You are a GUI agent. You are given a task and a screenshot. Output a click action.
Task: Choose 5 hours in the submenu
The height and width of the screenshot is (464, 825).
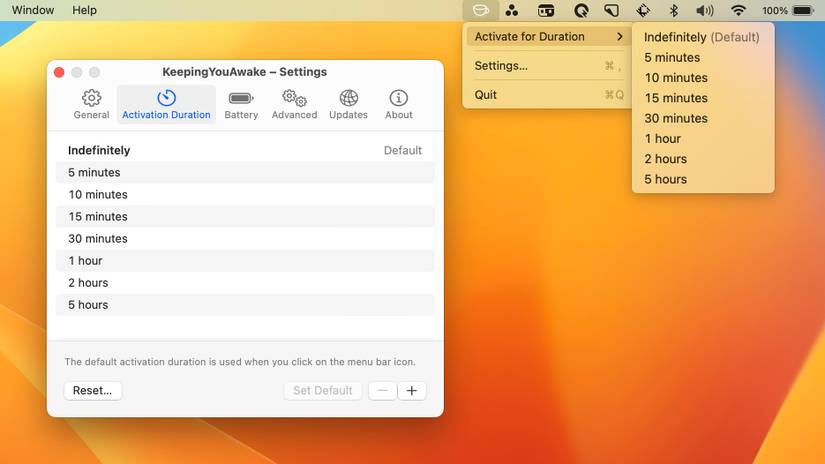(703, 179)
